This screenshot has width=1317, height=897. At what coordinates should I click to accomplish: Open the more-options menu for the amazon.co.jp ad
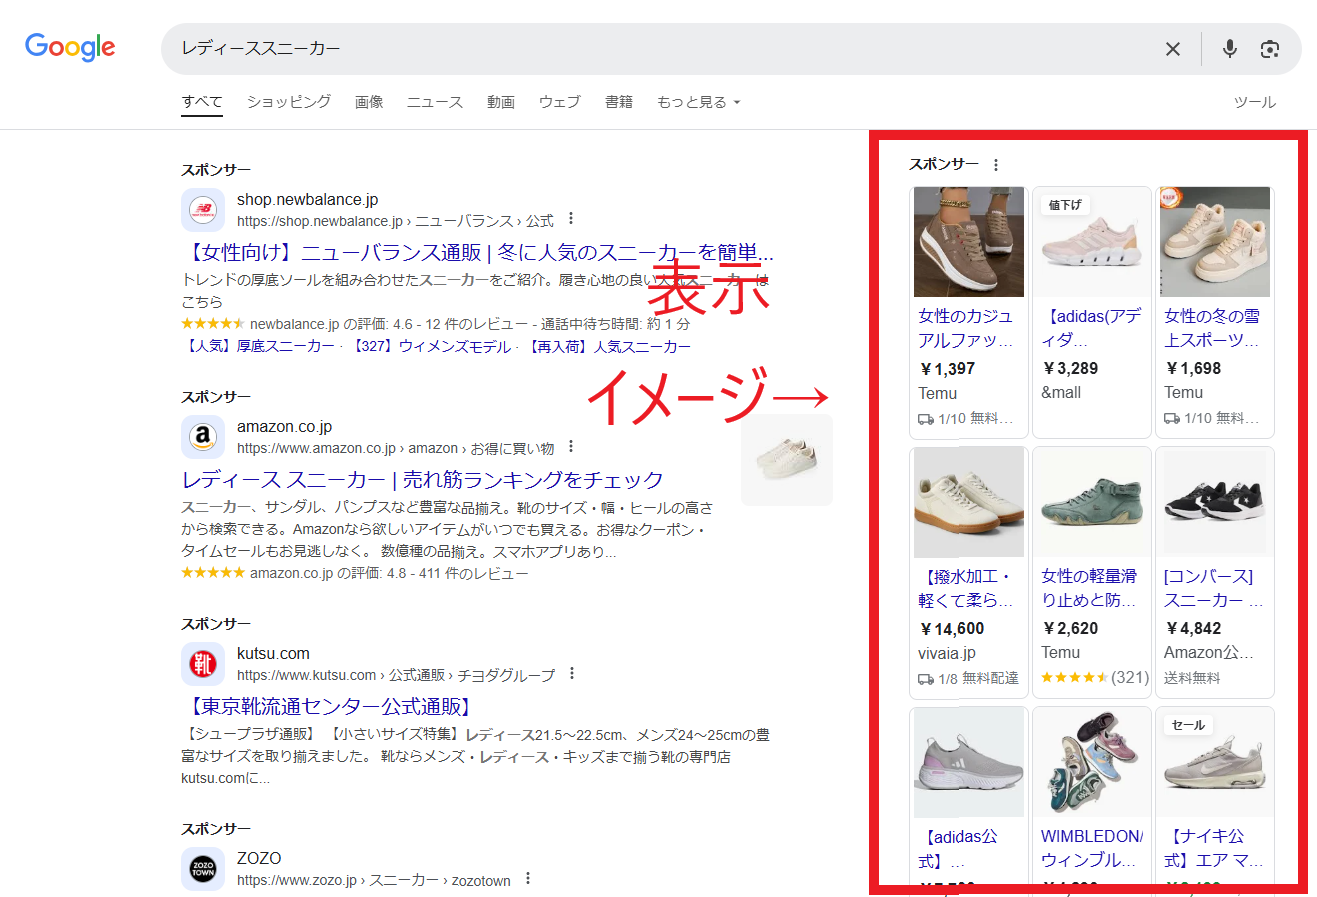click(571, 446)
